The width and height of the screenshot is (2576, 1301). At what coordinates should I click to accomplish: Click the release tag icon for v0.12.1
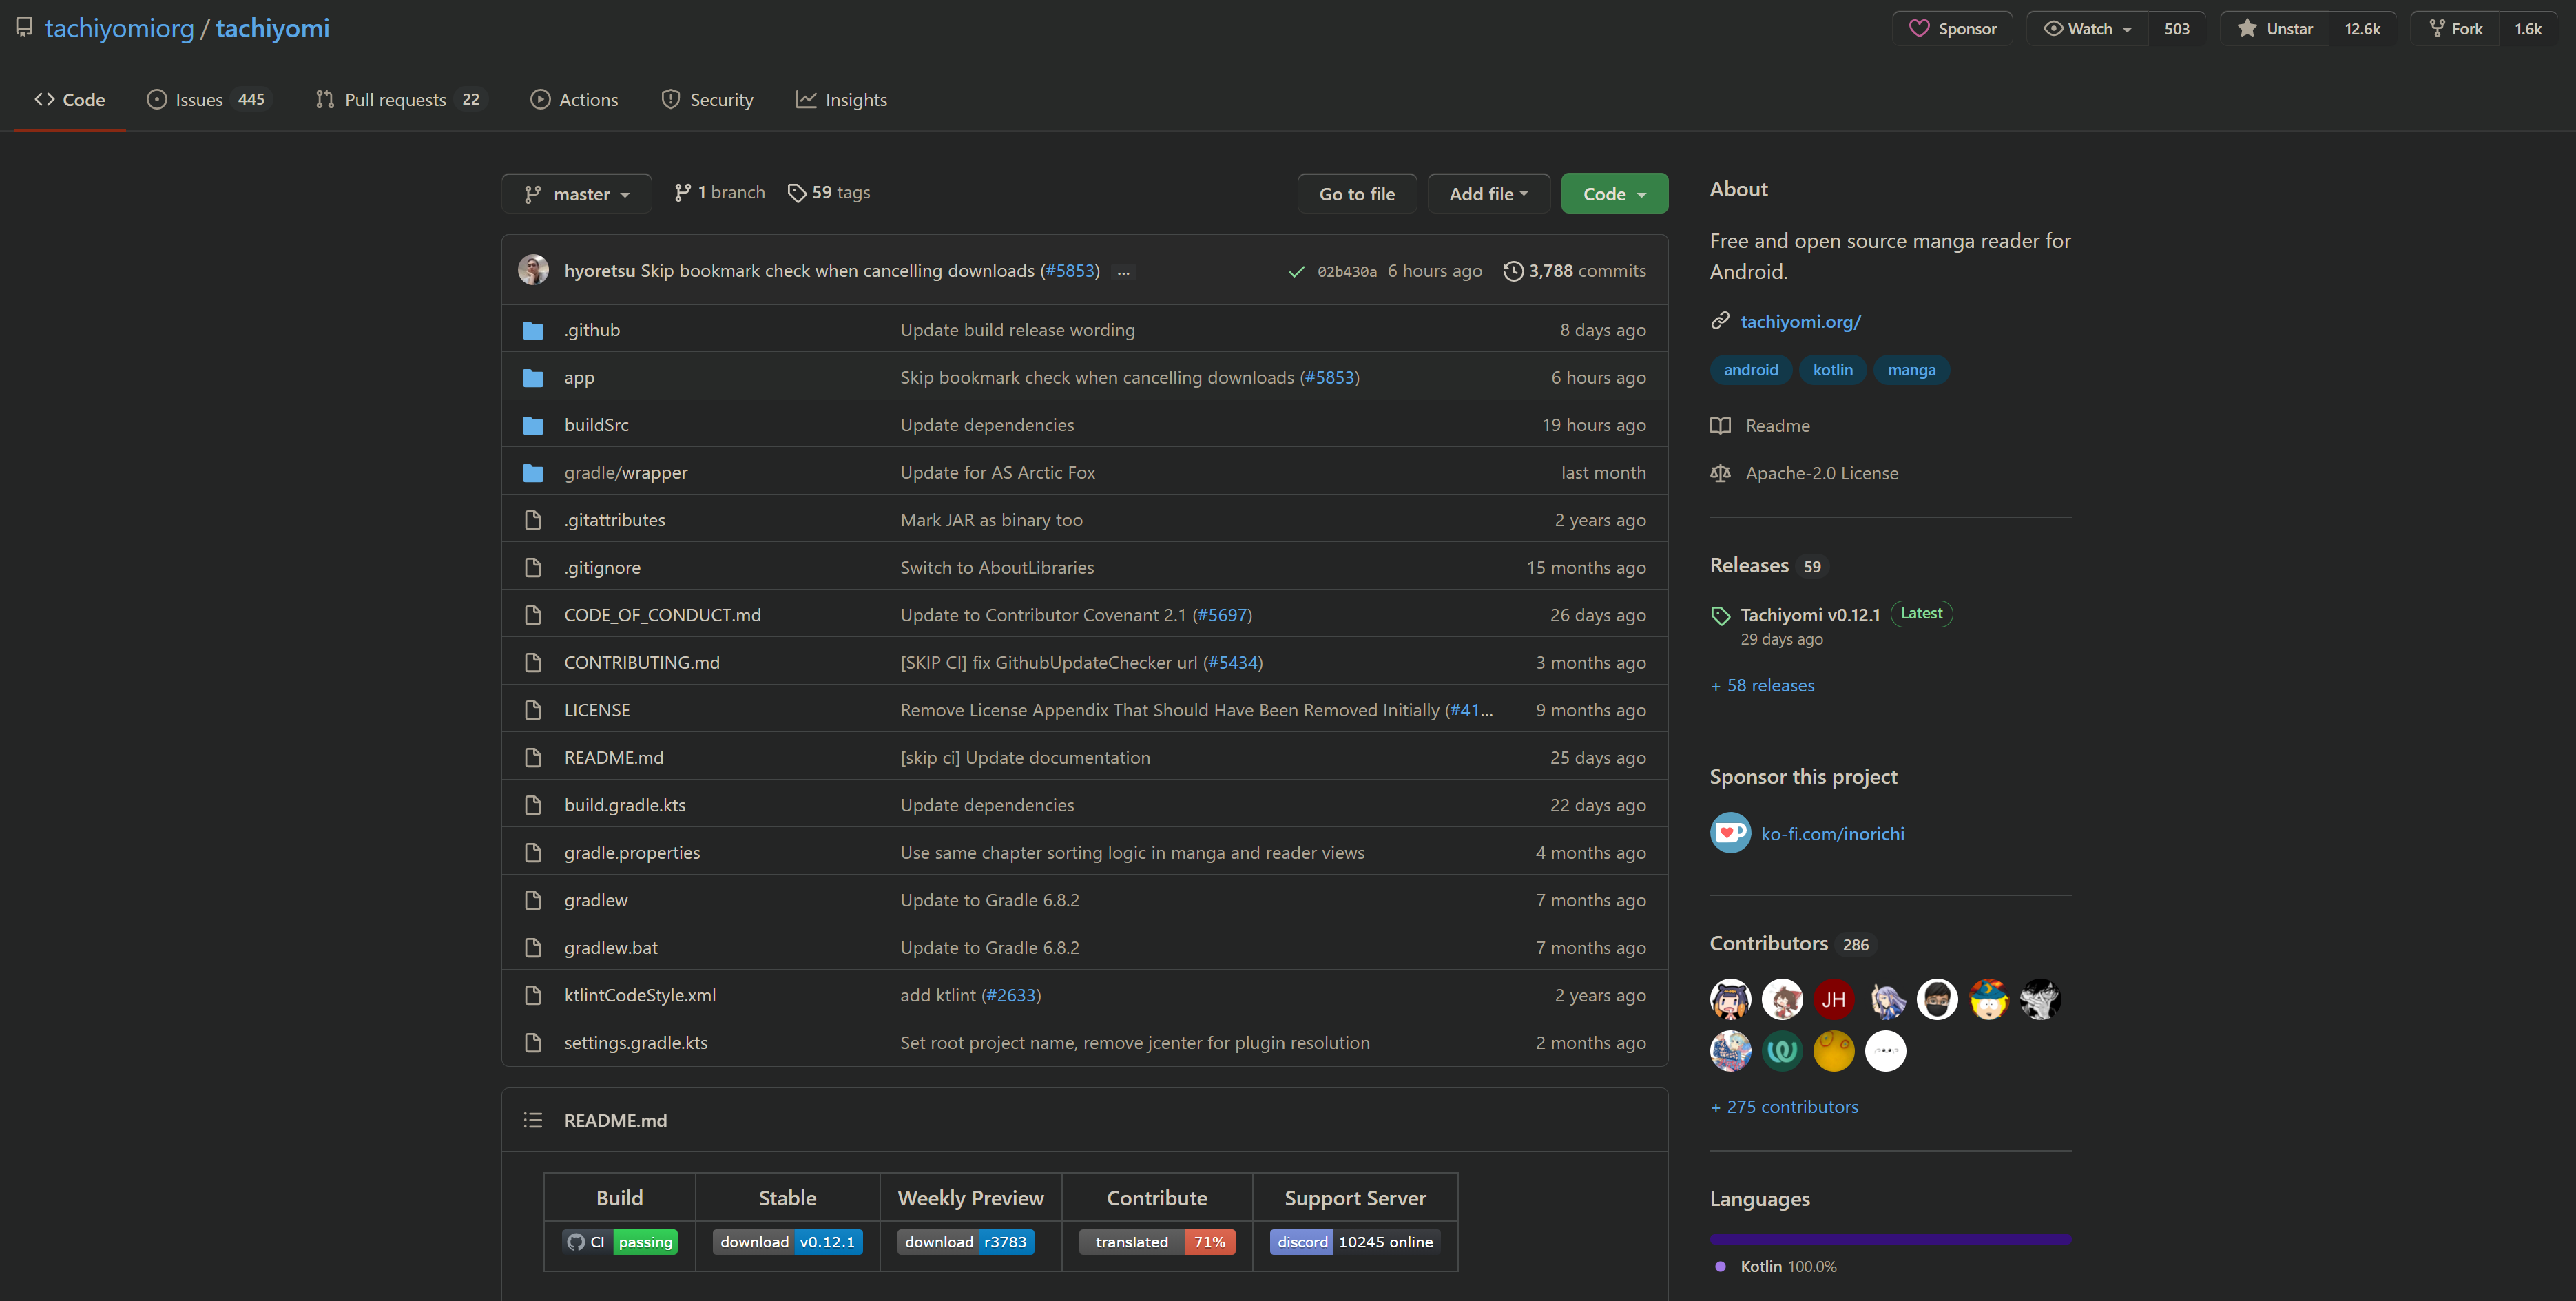(1720, 616)
